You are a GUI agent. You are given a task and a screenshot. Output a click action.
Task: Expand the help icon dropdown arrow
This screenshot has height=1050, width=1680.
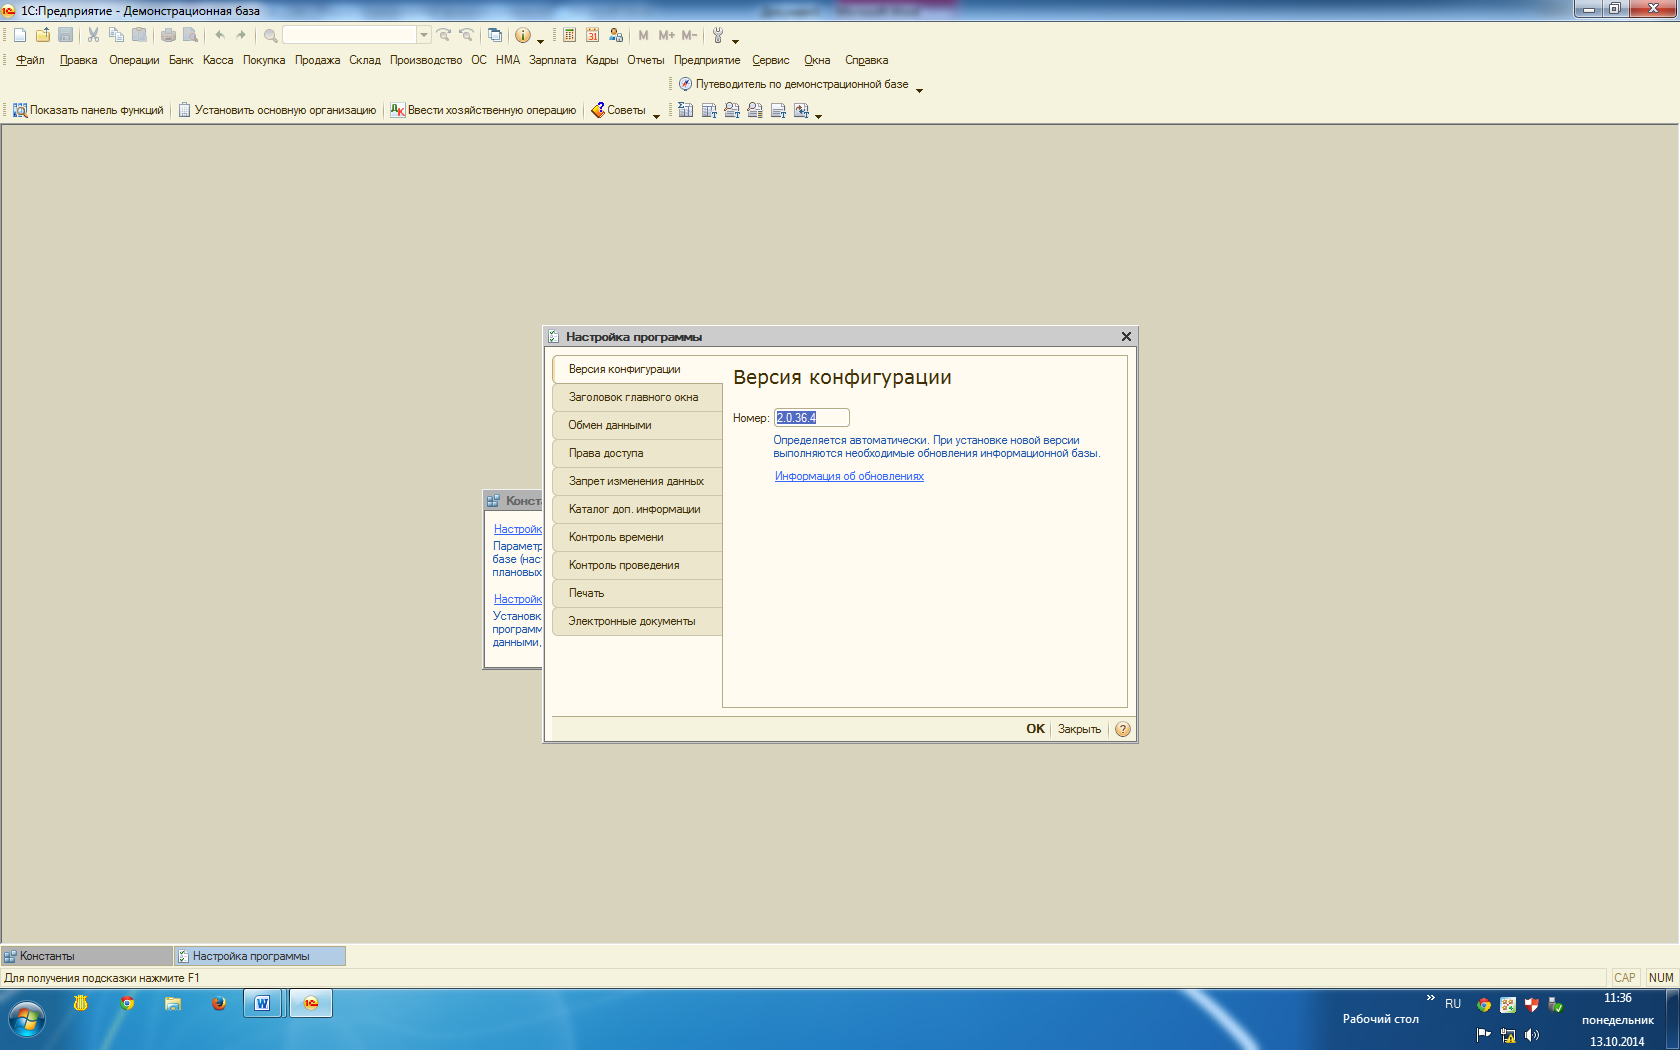(x=540, y=41)
